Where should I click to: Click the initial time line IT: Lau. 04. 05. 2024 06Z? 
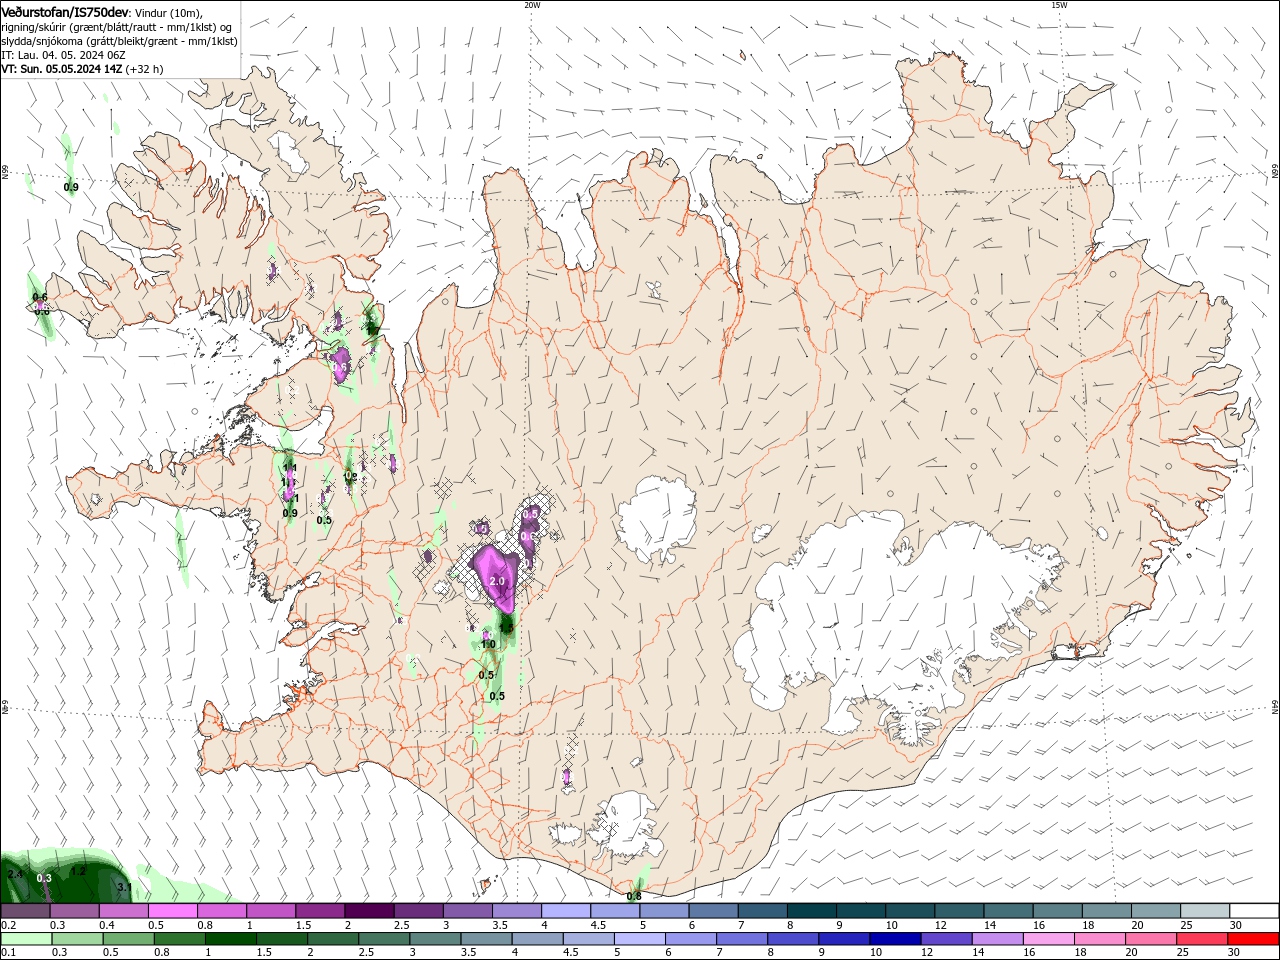pyautogui.click(x=62, y=56)
